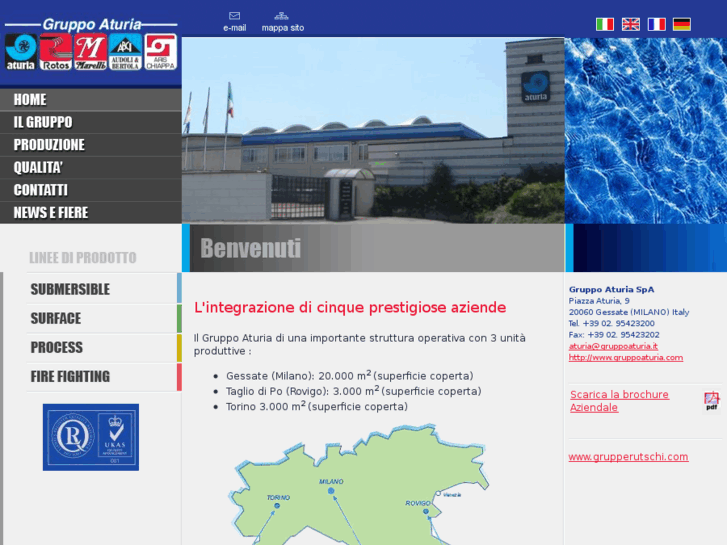
Task: Click heading L'integrazione di cinque prestigiose aziende
Action: (350, 308)
